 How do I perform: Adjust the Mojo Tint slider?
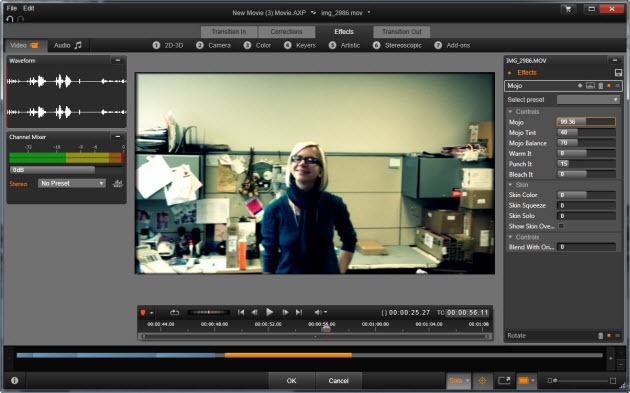click(586, 133)
